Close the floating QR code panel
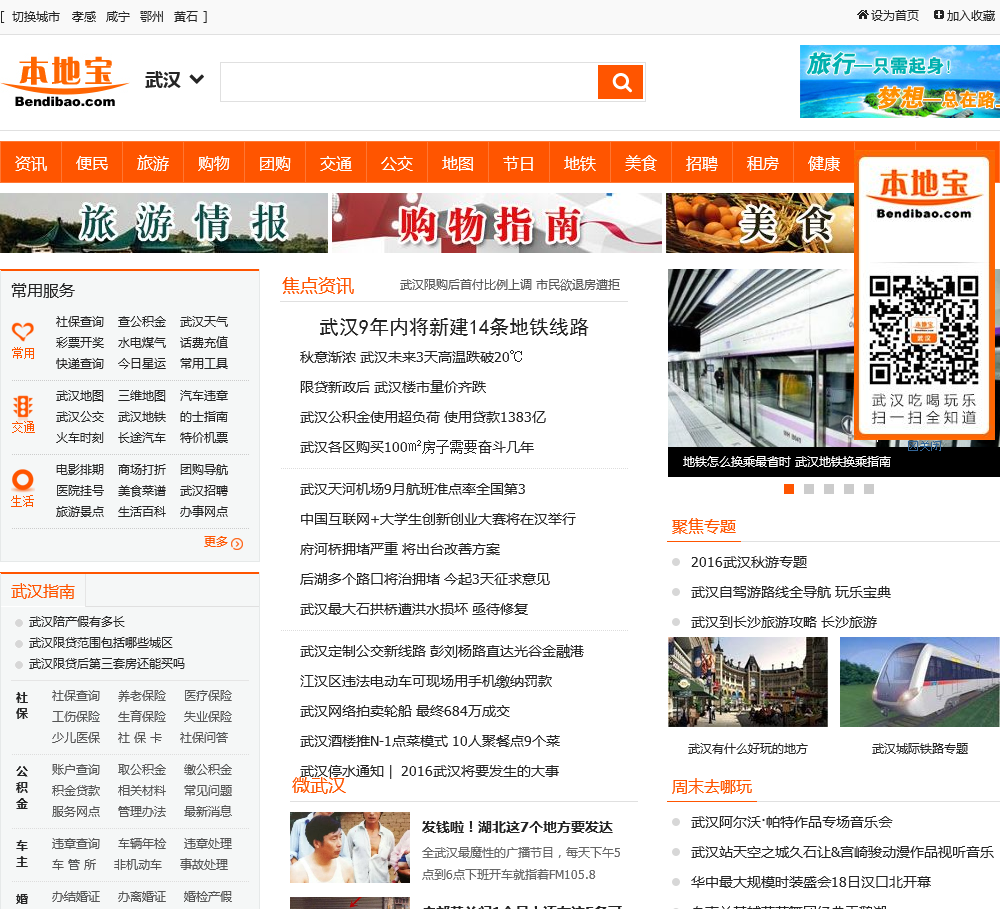Viewport: 1000px width, 909px height. tap(924, 446)
